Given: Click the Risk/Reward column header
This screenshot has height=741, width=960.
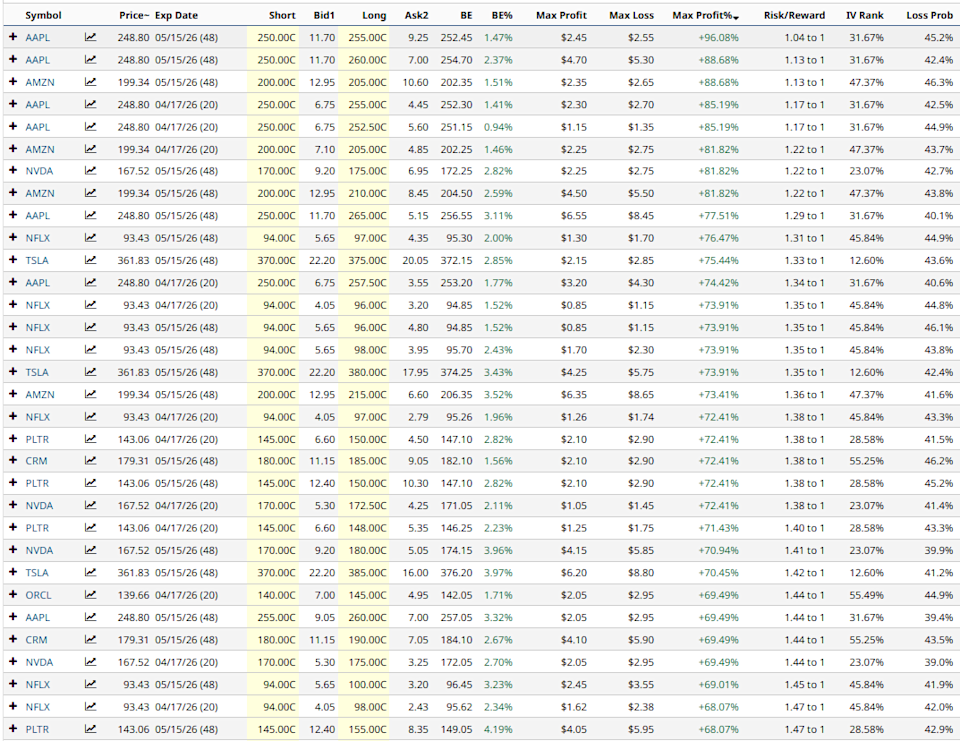Looking at the screenshot, I should tap(794, 16).
